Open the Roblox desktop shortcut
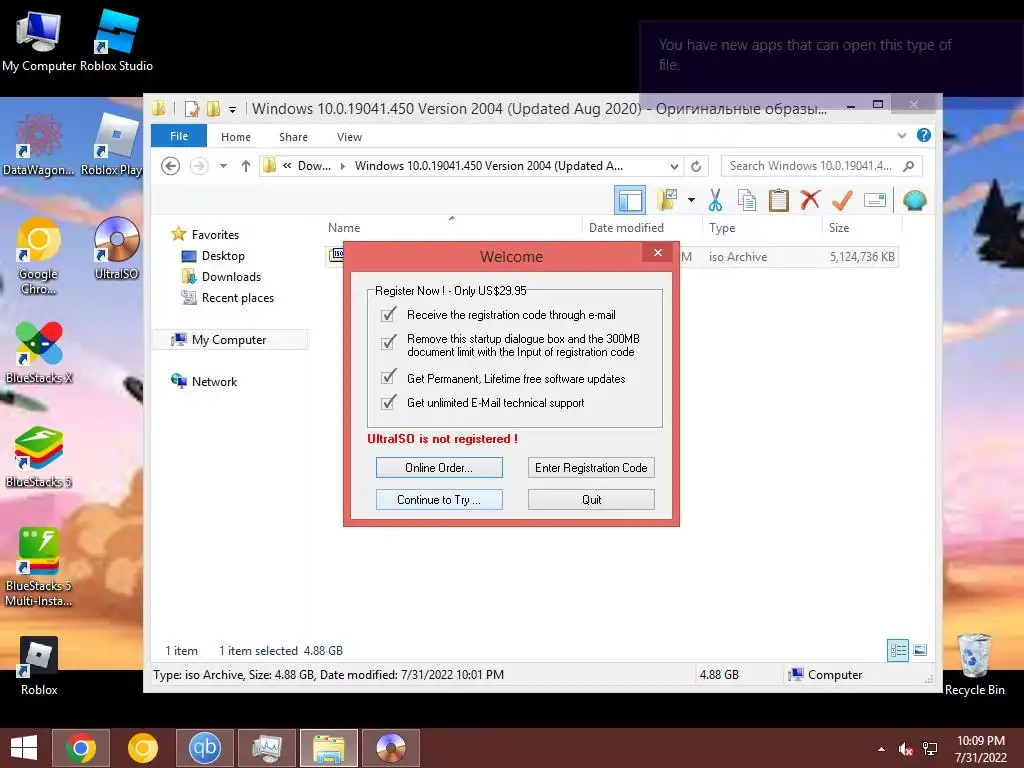1024x768 pixels. pos(39,666)
